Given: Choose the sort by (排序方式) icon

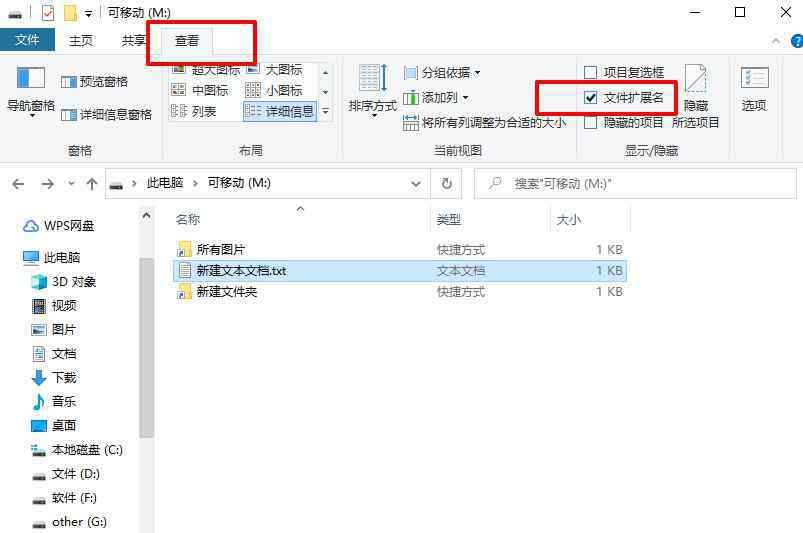Looking at the screenshot, I should tap(373, 90).
